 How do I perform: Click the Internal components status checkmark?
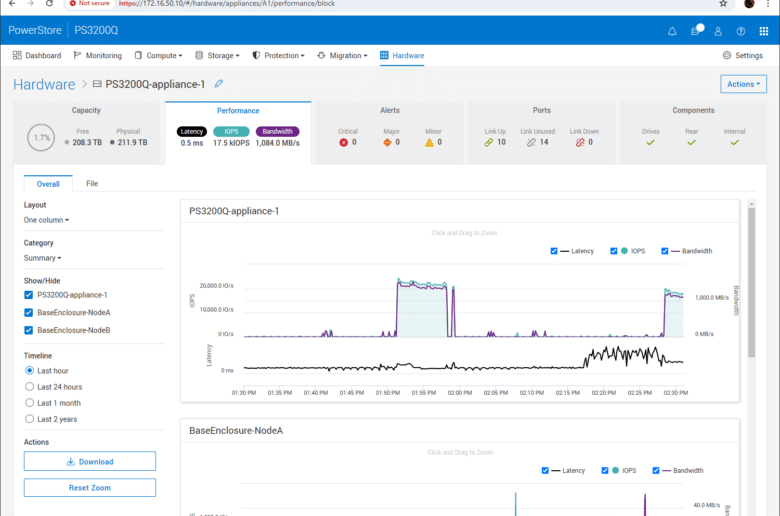pos(735,143)
